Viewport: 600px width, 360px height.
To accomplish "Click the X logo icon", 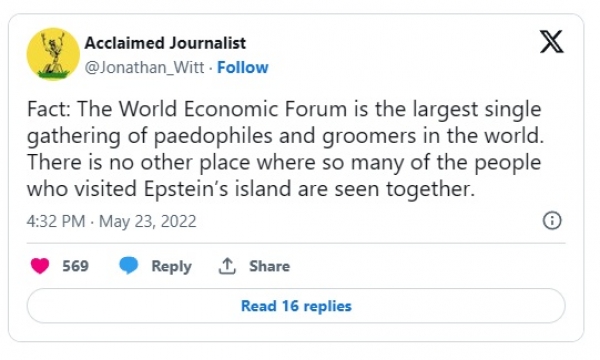I will point(551,41).
